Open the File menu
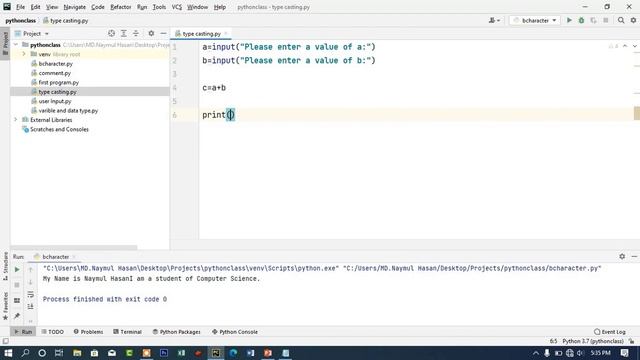The height and width of the screenshot is (360, 640). coord(20,7)
